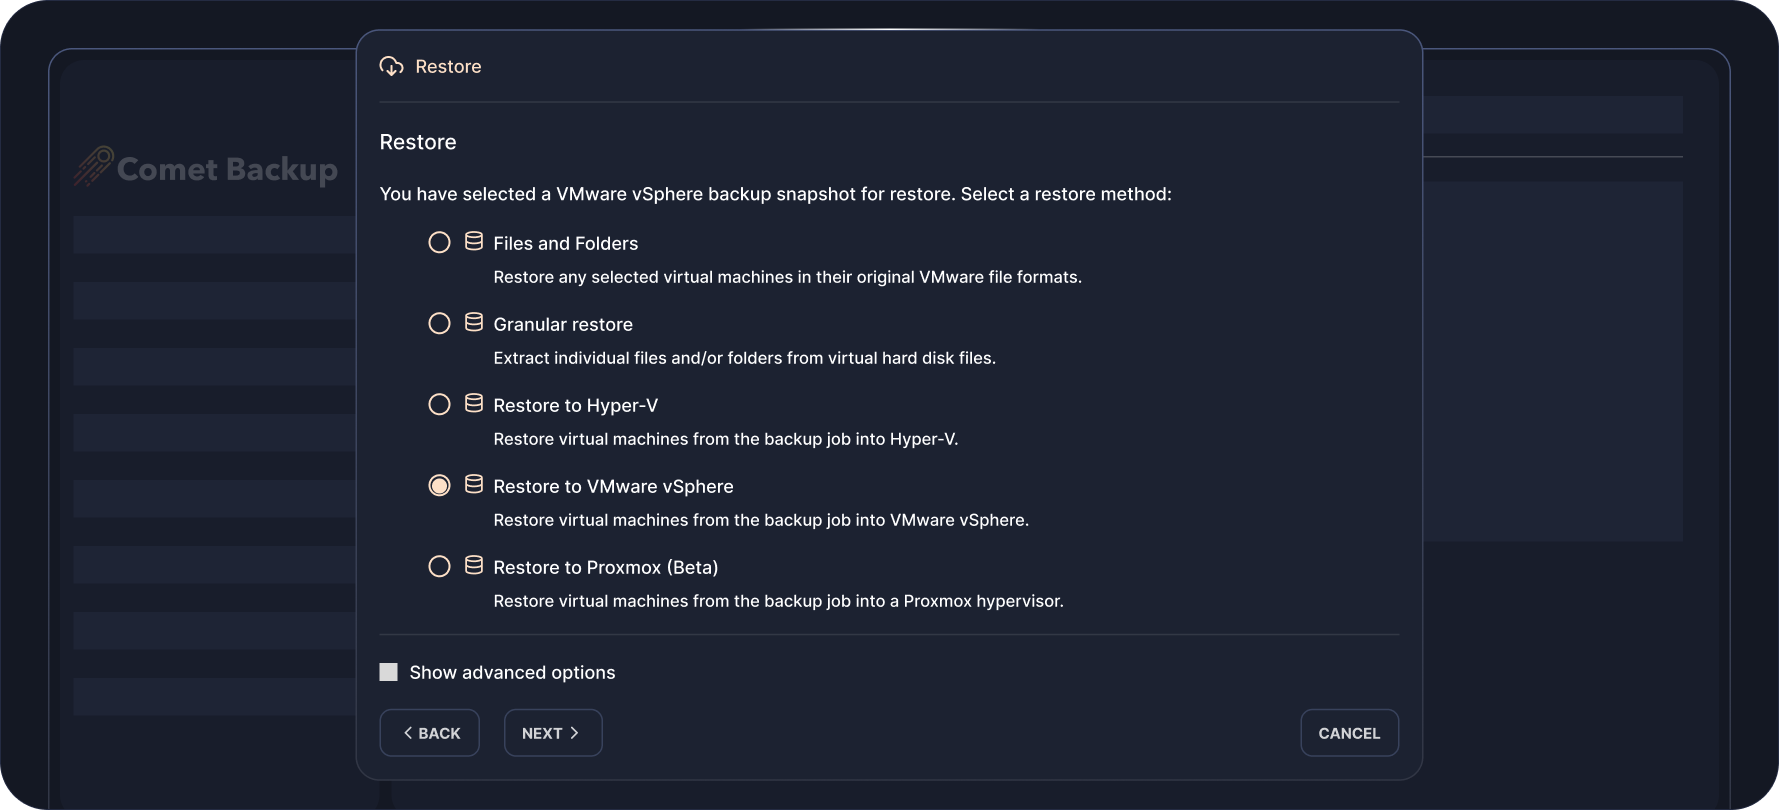Select the Restore to VMware vSphere radio button
This screenshot has height=810, width=1779.
[x=439, y=486]
